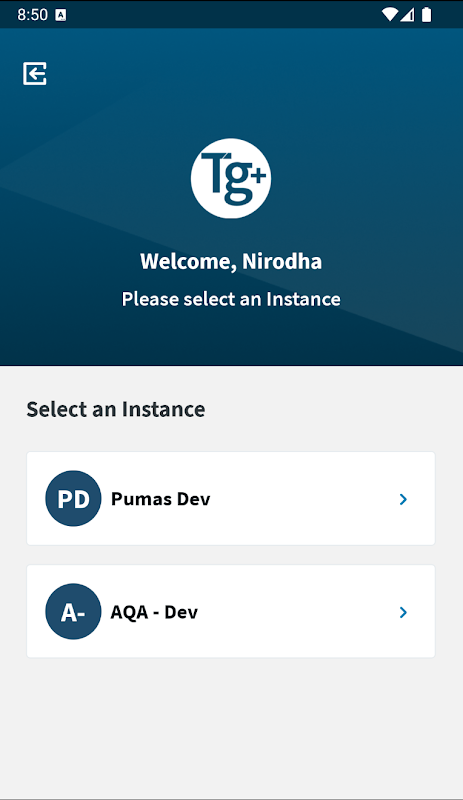Tap the cellular signal status icon
This screenshot has height=800, width=463.
point(407,15)
